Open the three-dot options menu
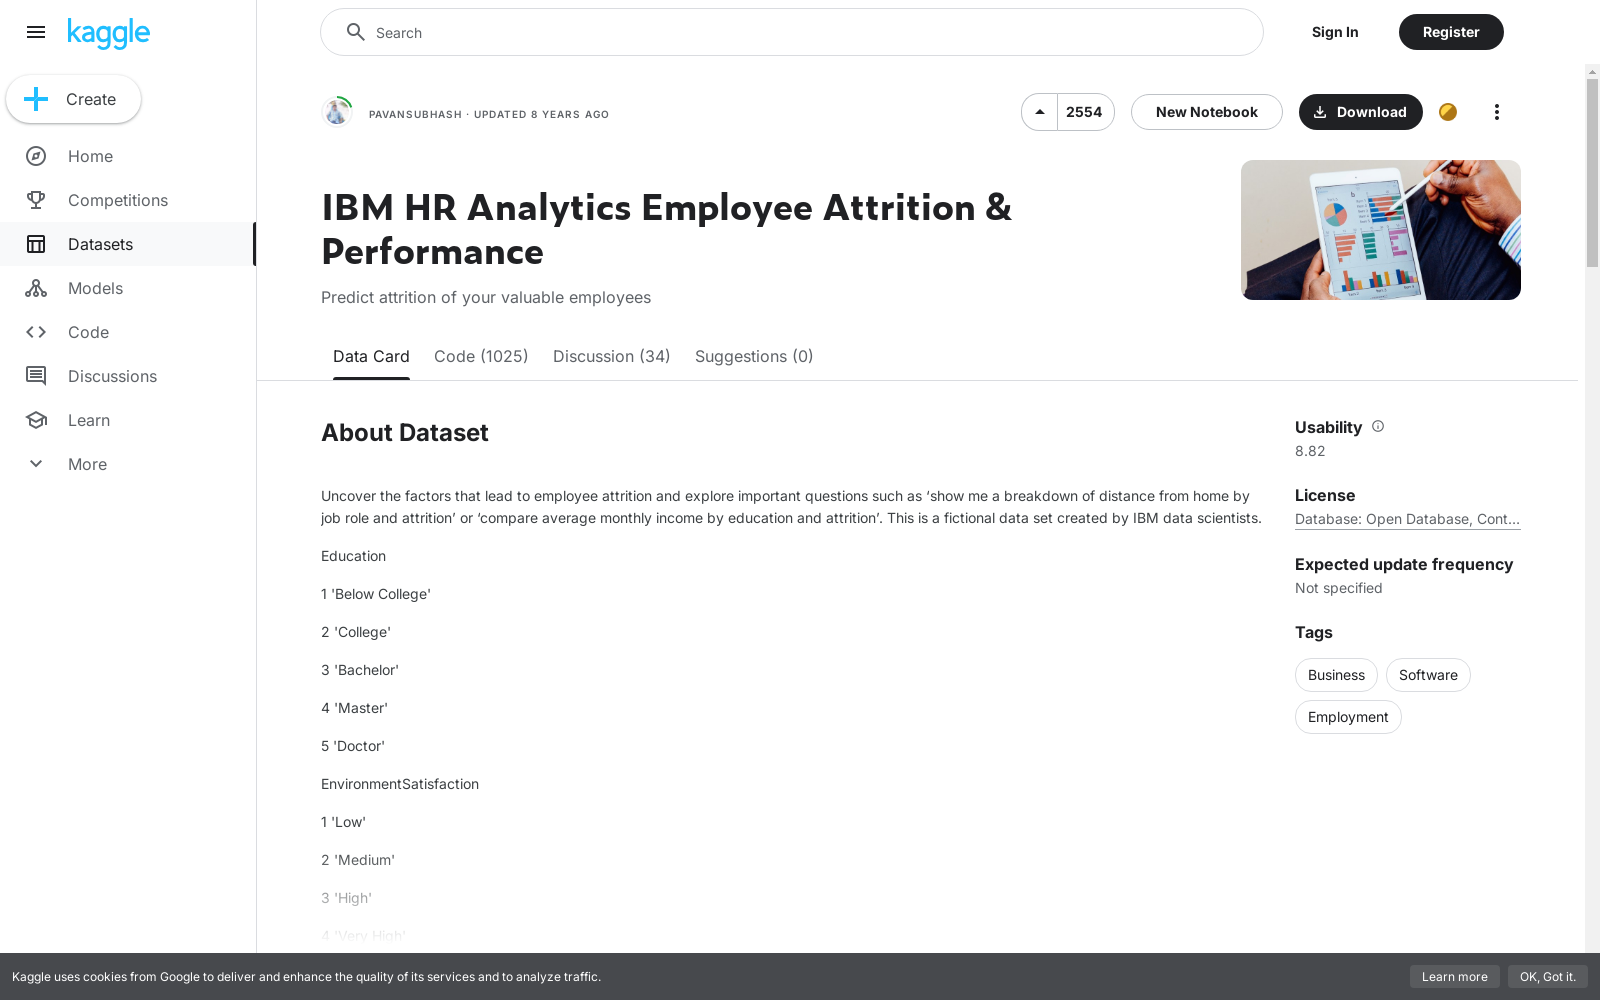This screenshot has height=1000, width=1600. point(1497,112)
